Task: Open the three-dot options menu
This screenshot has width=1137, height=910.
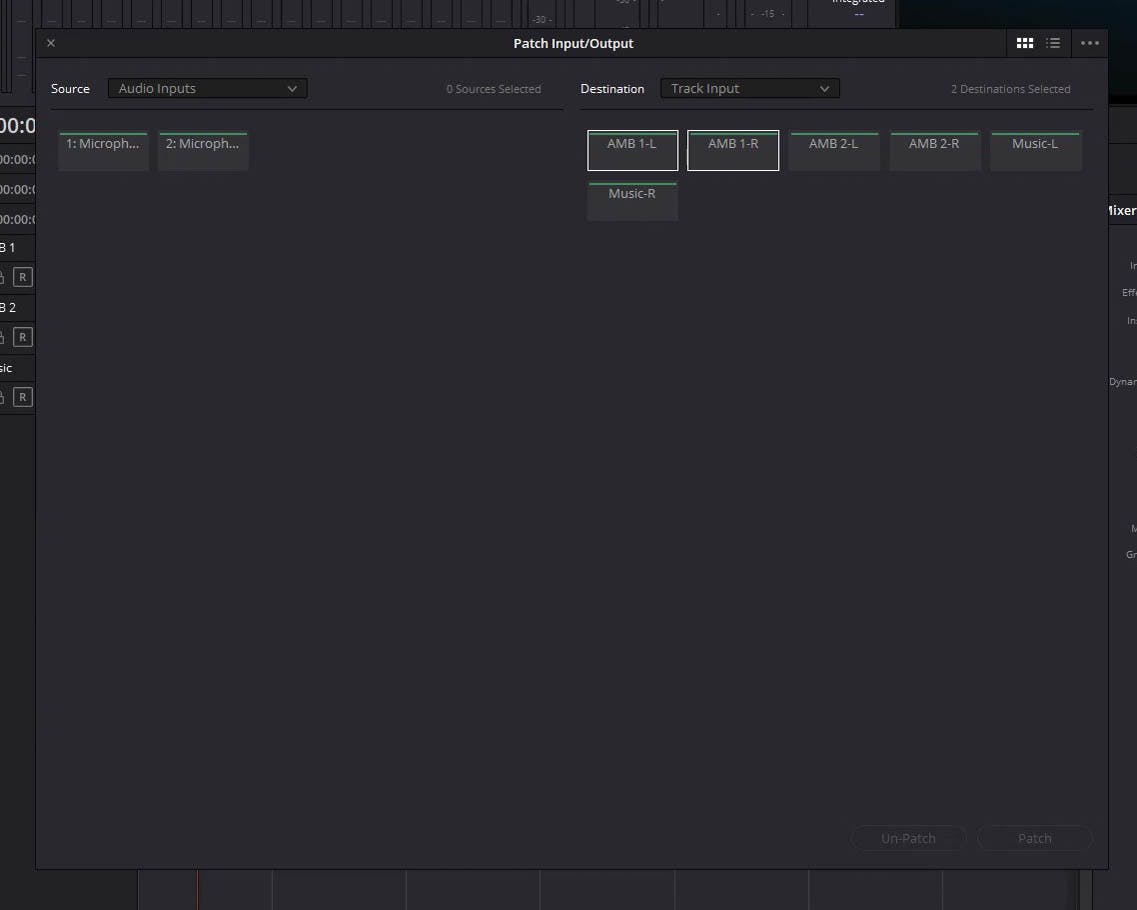Action: click(1090, 43)
